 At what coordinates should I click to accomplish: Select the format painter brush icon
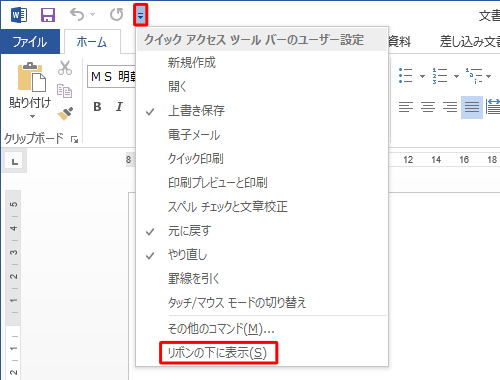click(65, 113)
